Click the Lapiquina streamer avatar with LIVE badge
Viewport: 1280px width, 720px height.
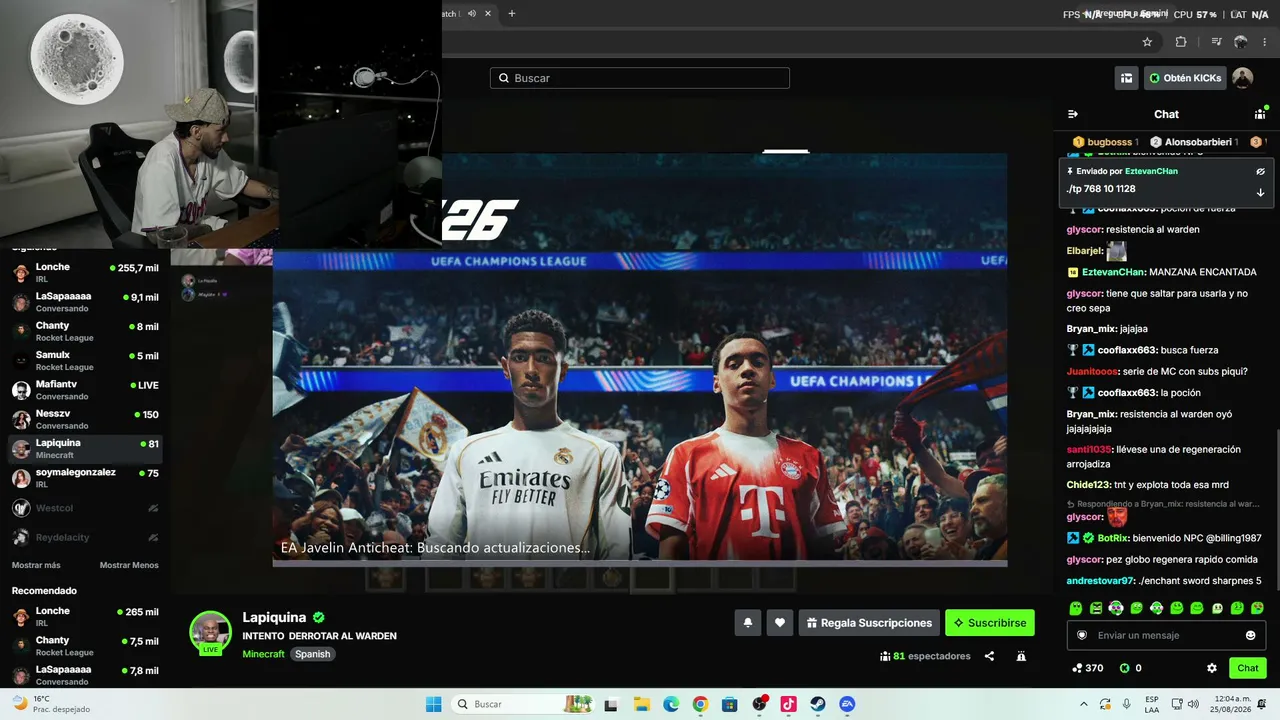(210, 632)
